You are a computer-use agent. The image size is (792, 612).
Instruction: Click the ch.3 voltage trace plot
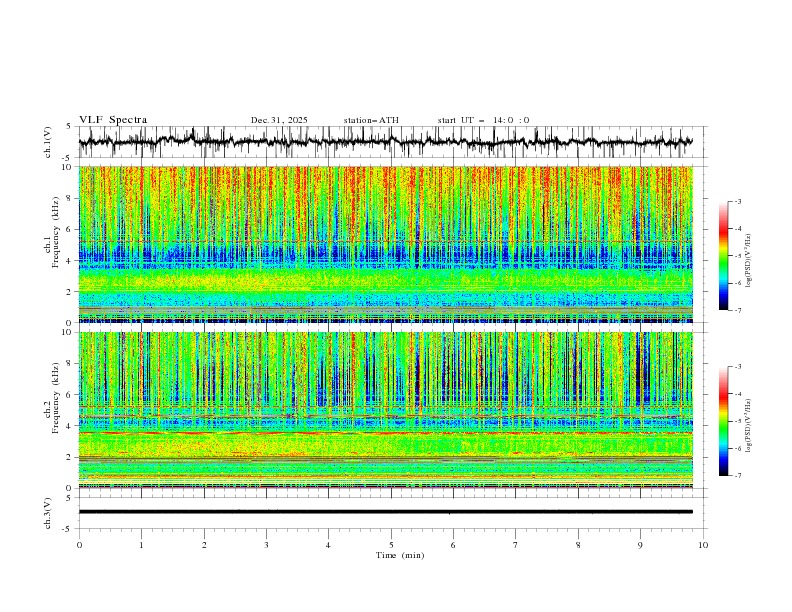pyautogui.click(x=392, y=513)
